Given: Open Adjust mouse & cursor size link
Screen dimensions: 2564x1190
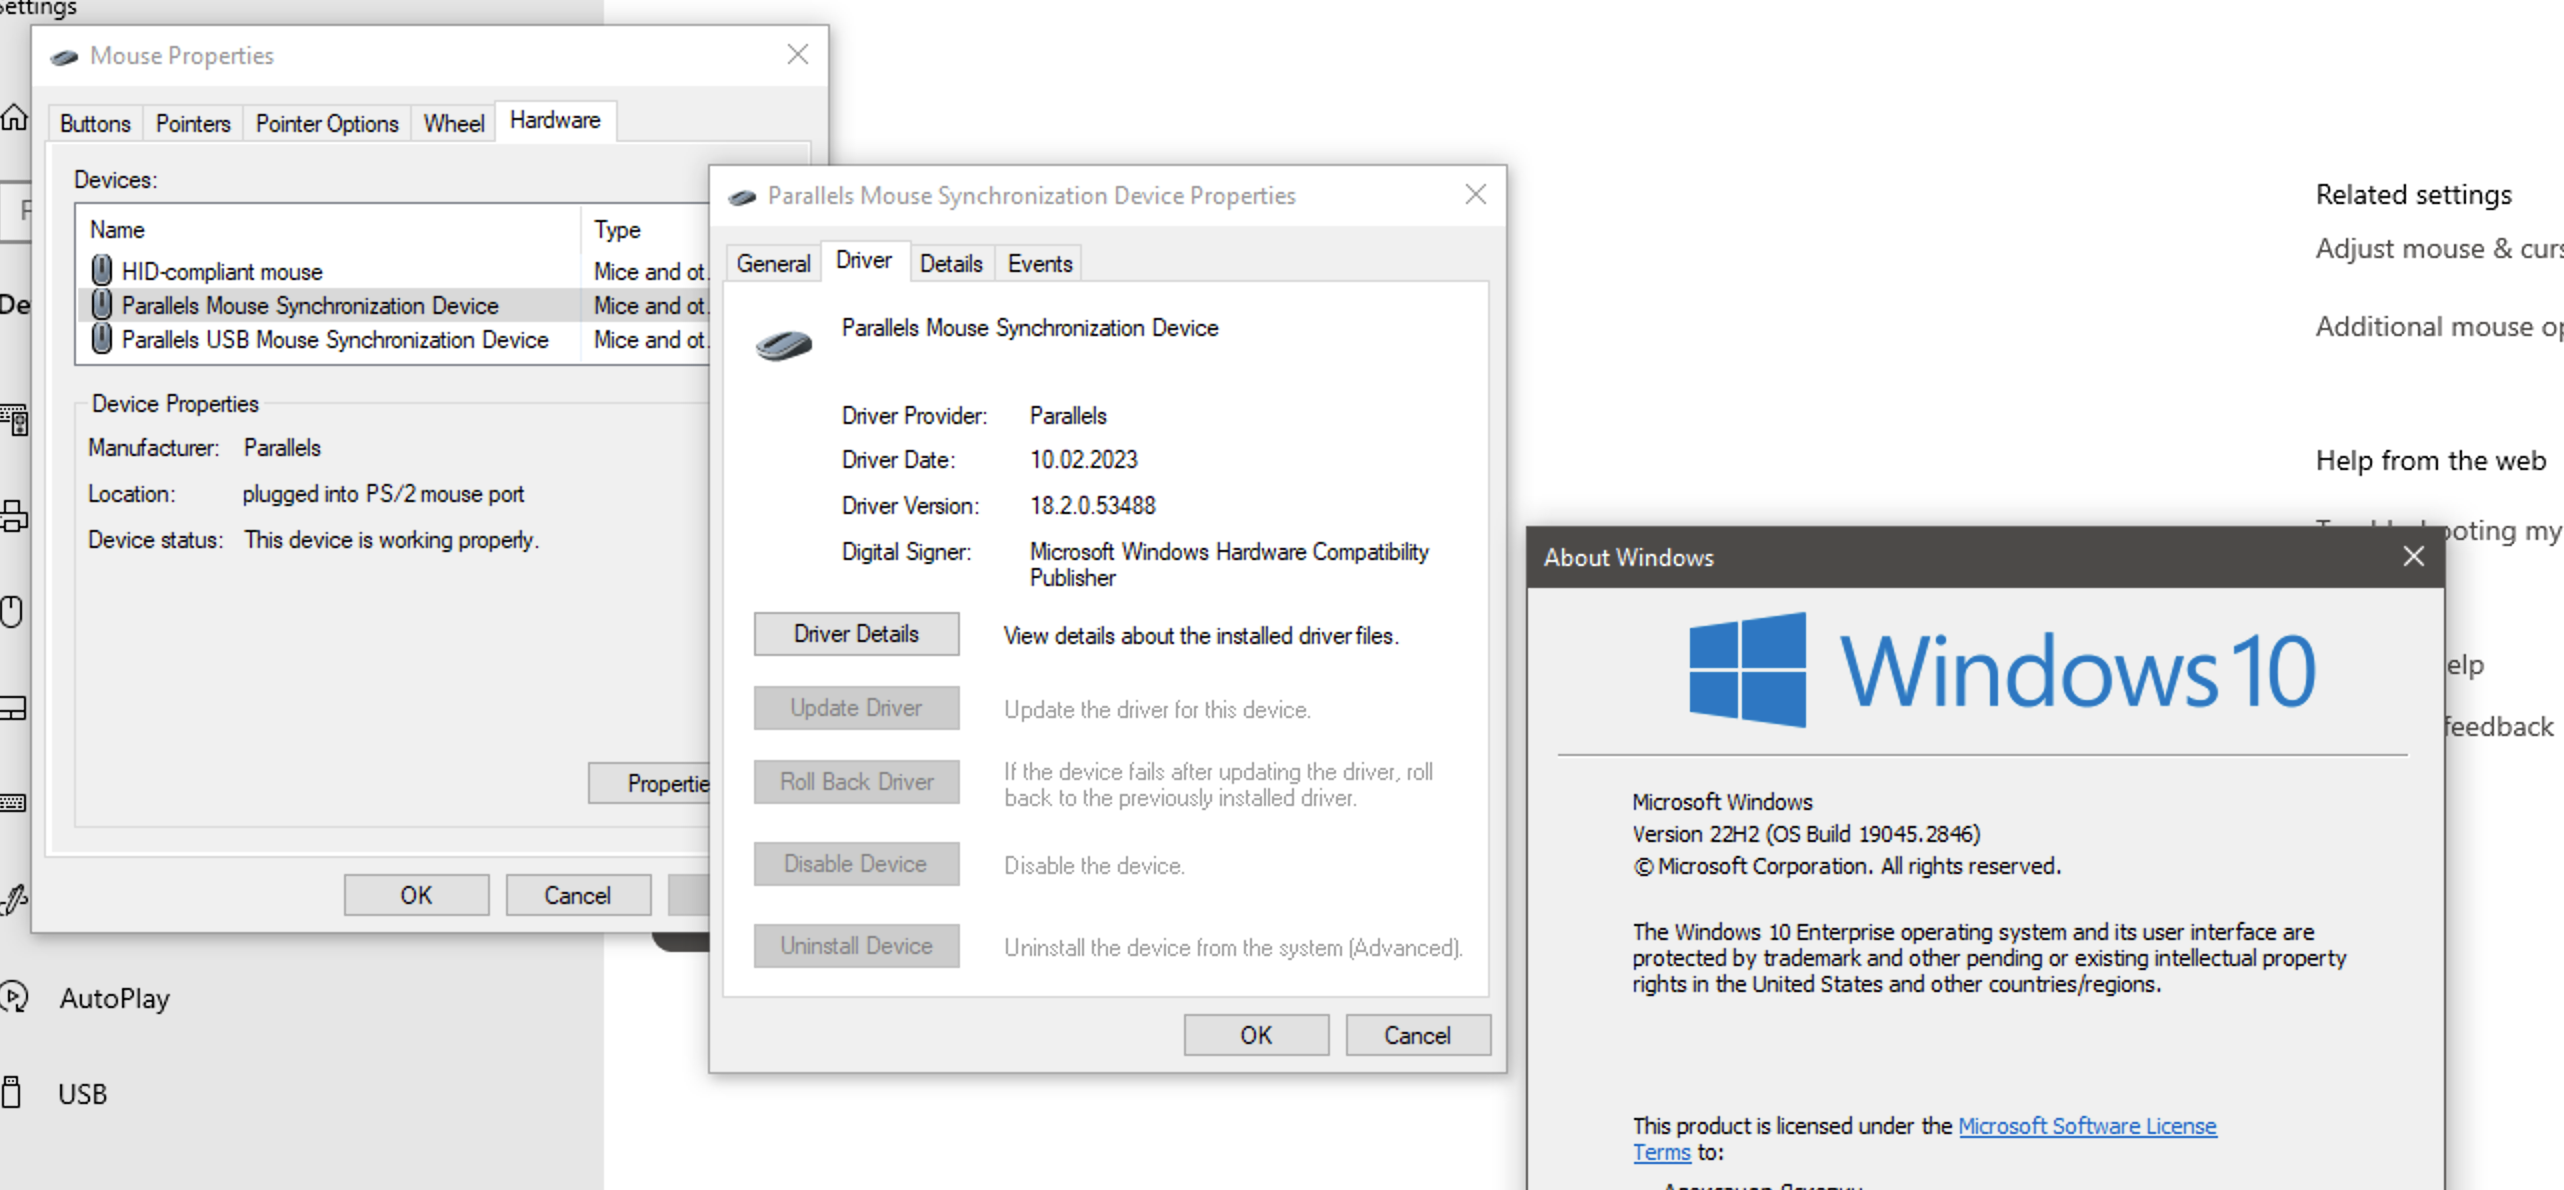Looking at the screenshot, I should 2438,248.
